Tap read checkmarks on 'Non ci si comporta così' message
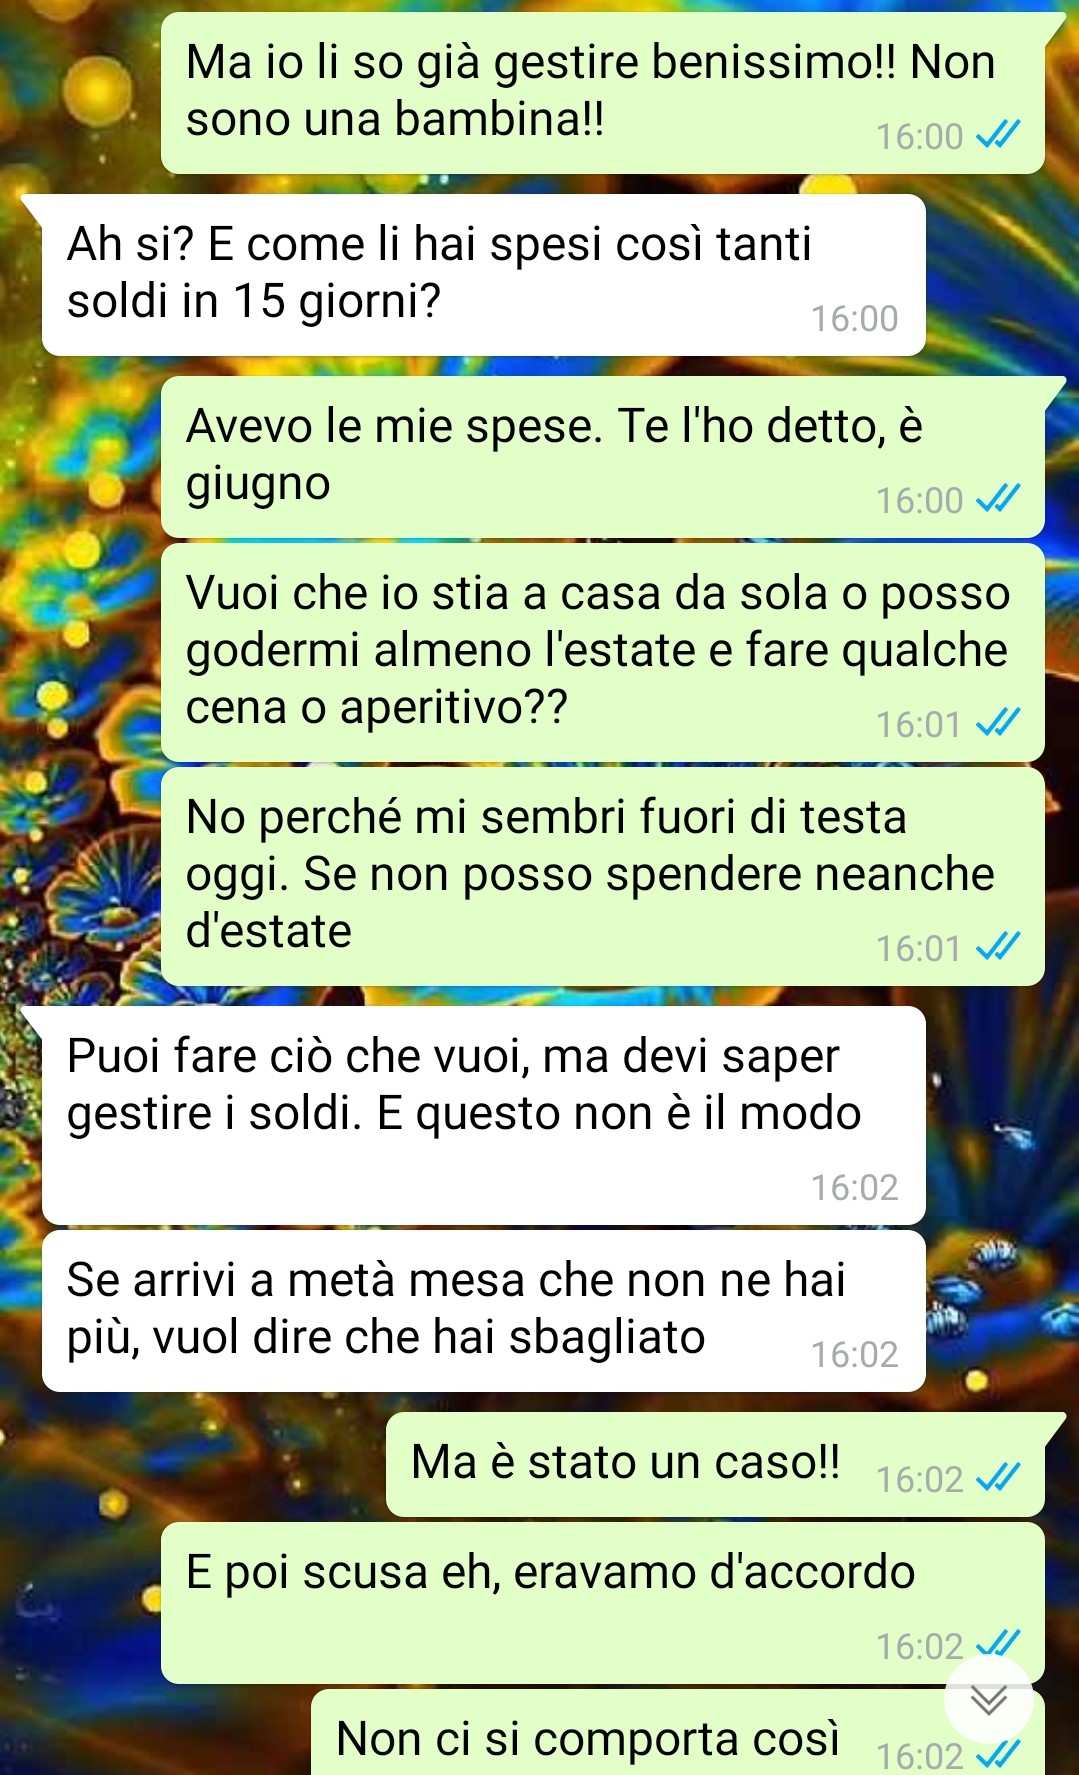Screen dimensions: 1079x1775 pyautogui.click(x=998, y=1754)
